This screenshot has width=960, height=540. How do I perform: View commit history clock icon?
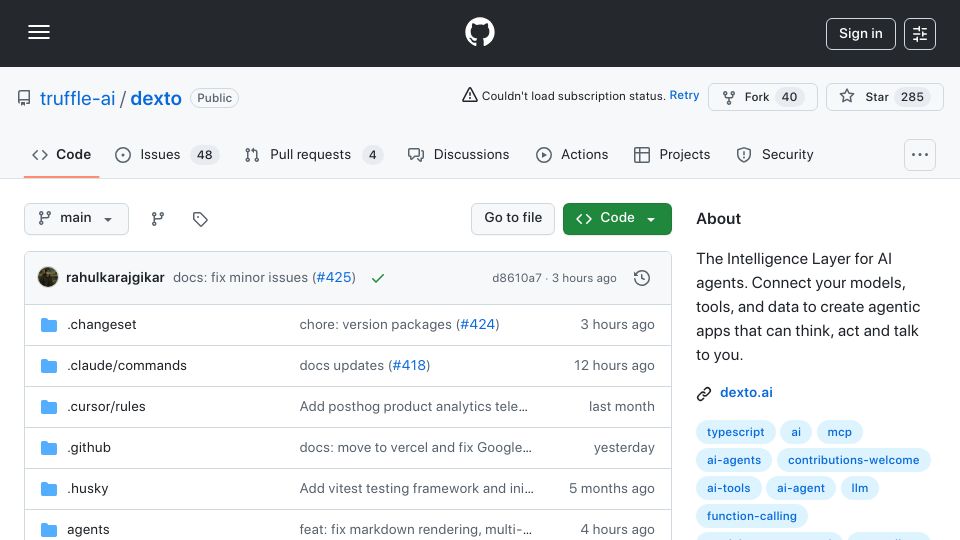point(642,278)
